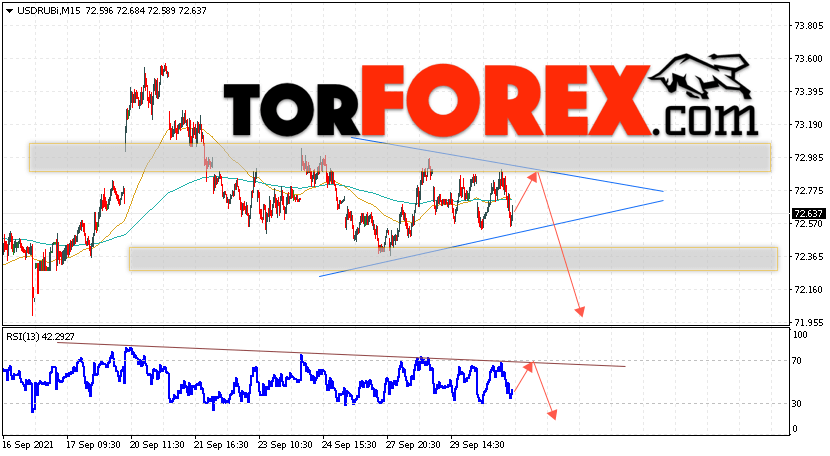Click price axis value 72.985

(x=808, y=158)
